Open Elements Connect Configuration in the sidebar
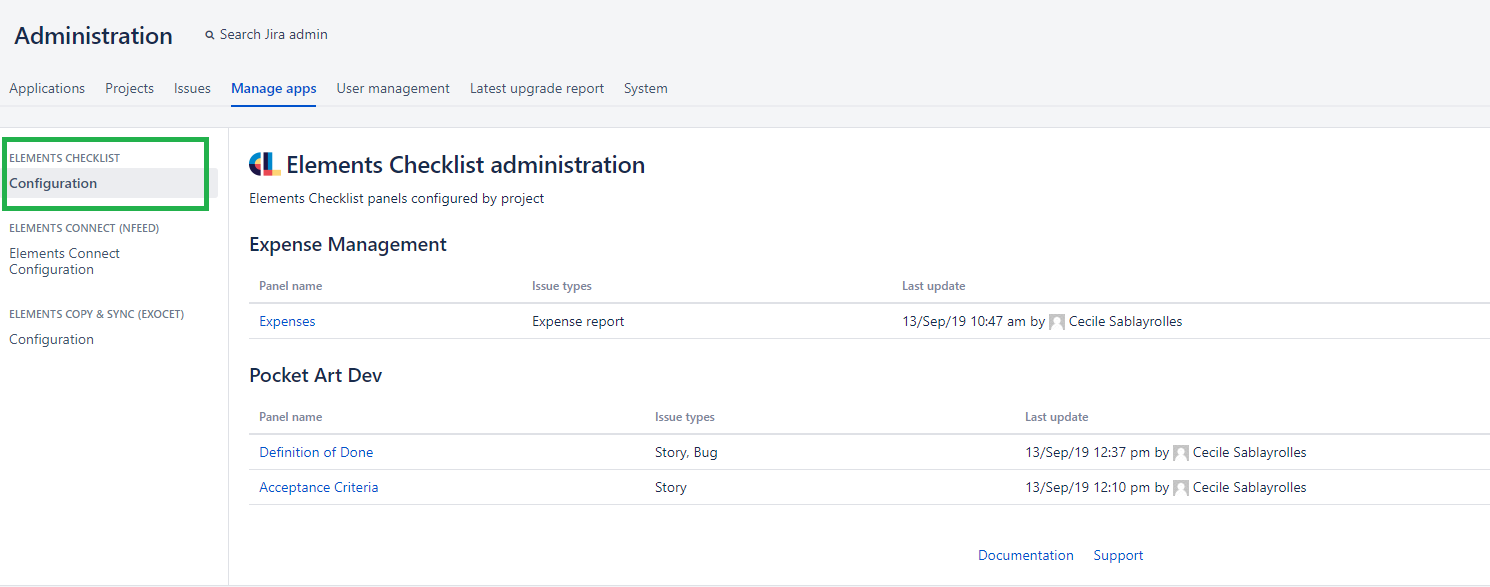Image resolution: width=1490 pixels, height=587 pixels. (x=64, y=261)
